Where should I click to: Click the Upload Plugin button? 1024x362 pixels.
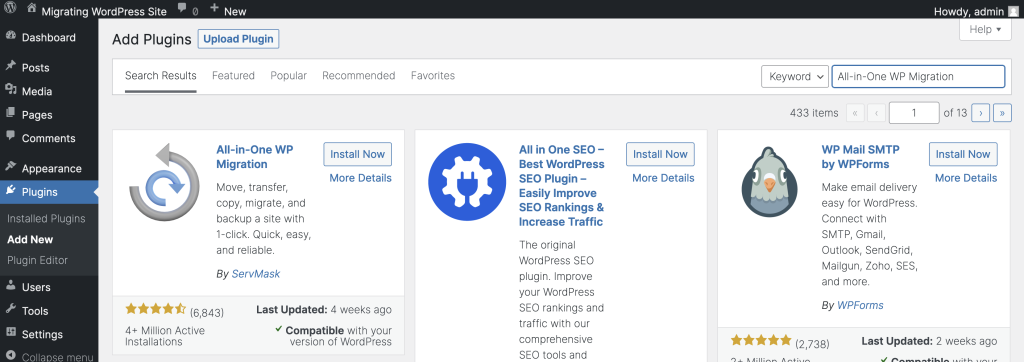click(238, 39)
